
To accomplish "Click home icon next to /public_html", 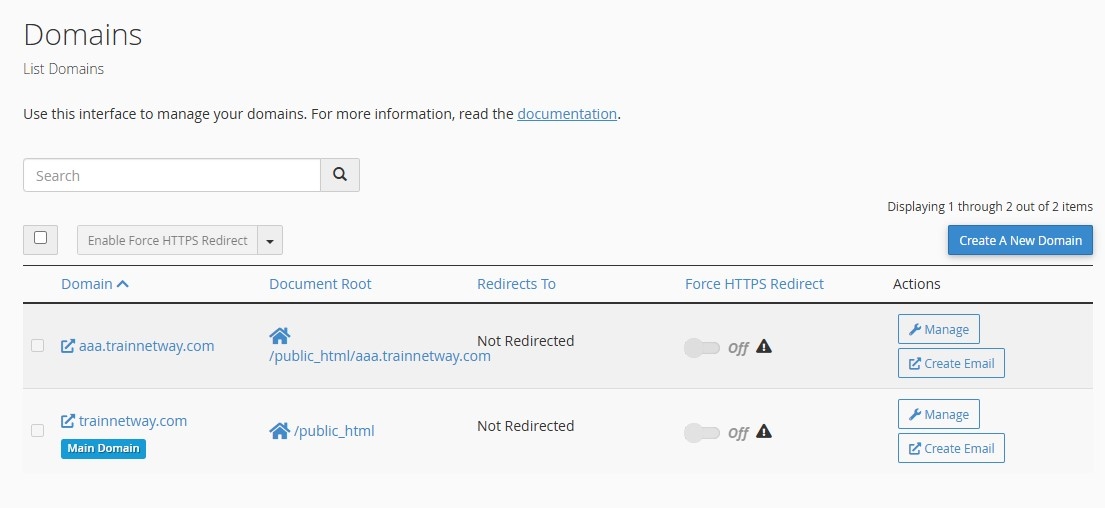I will tap(280, 430).
